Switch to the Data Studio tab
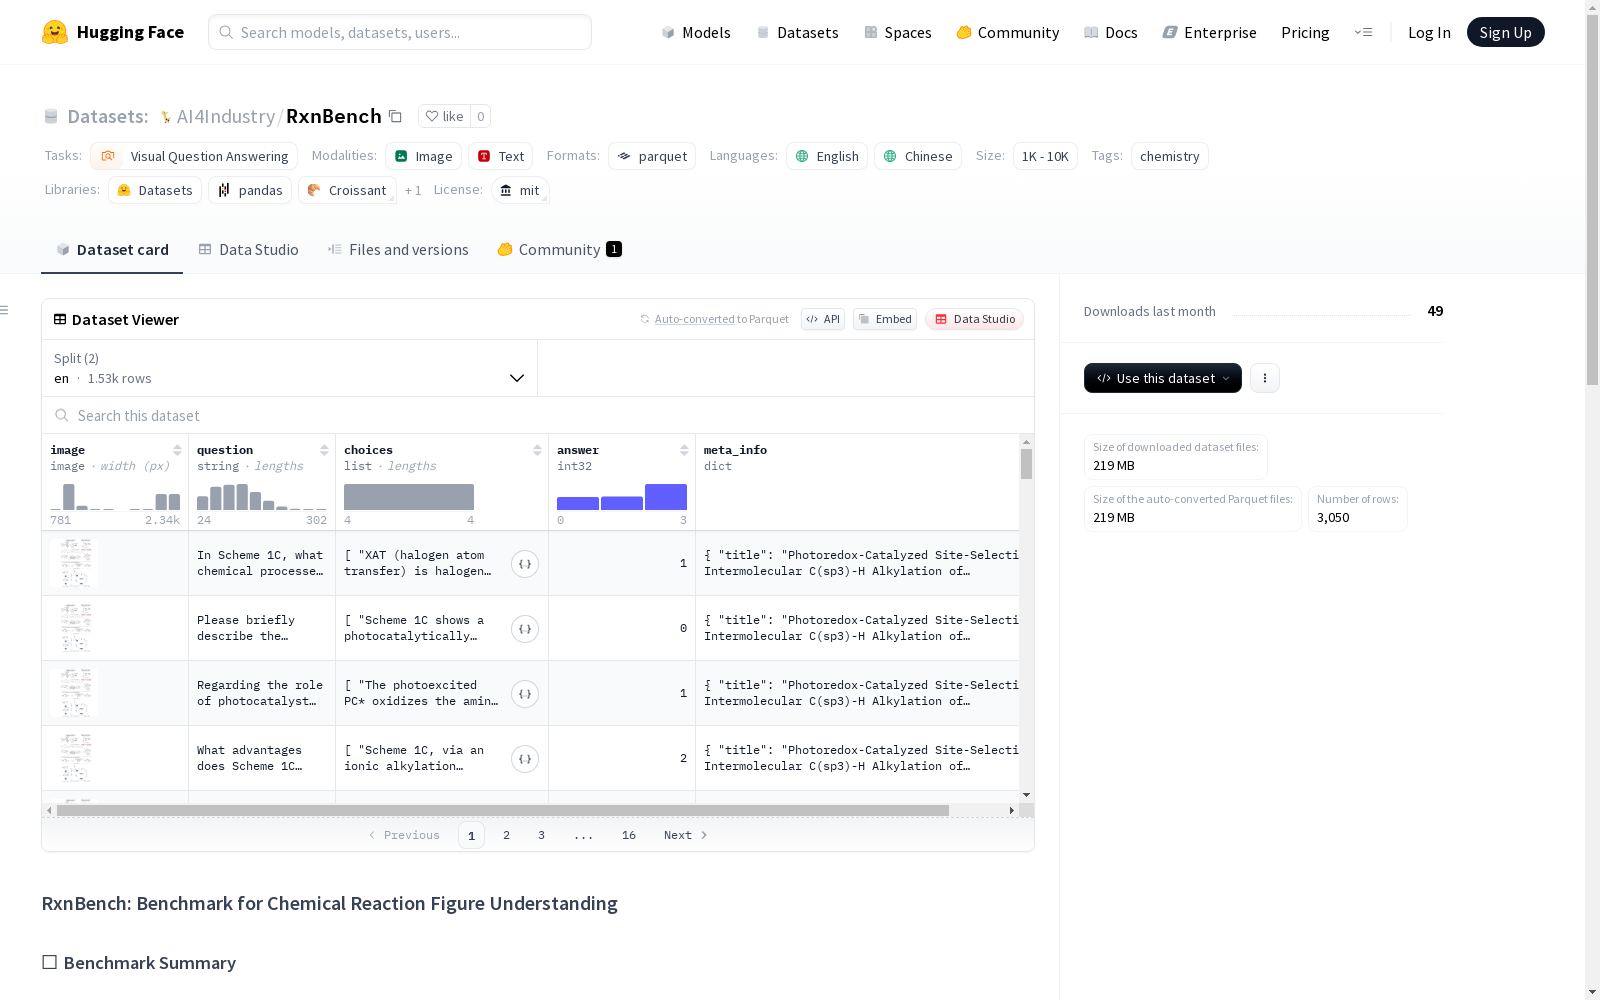The width and height of the screenshot is (1600, 1000). [248, 250]
